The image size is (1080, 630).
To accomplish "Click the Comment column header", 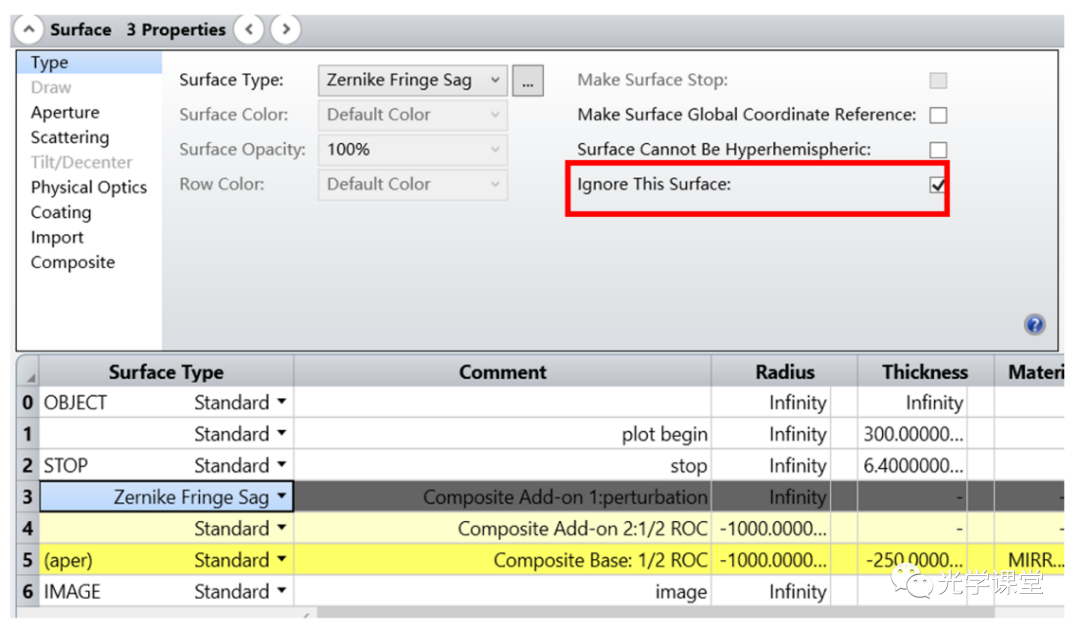I will (503, 372).
